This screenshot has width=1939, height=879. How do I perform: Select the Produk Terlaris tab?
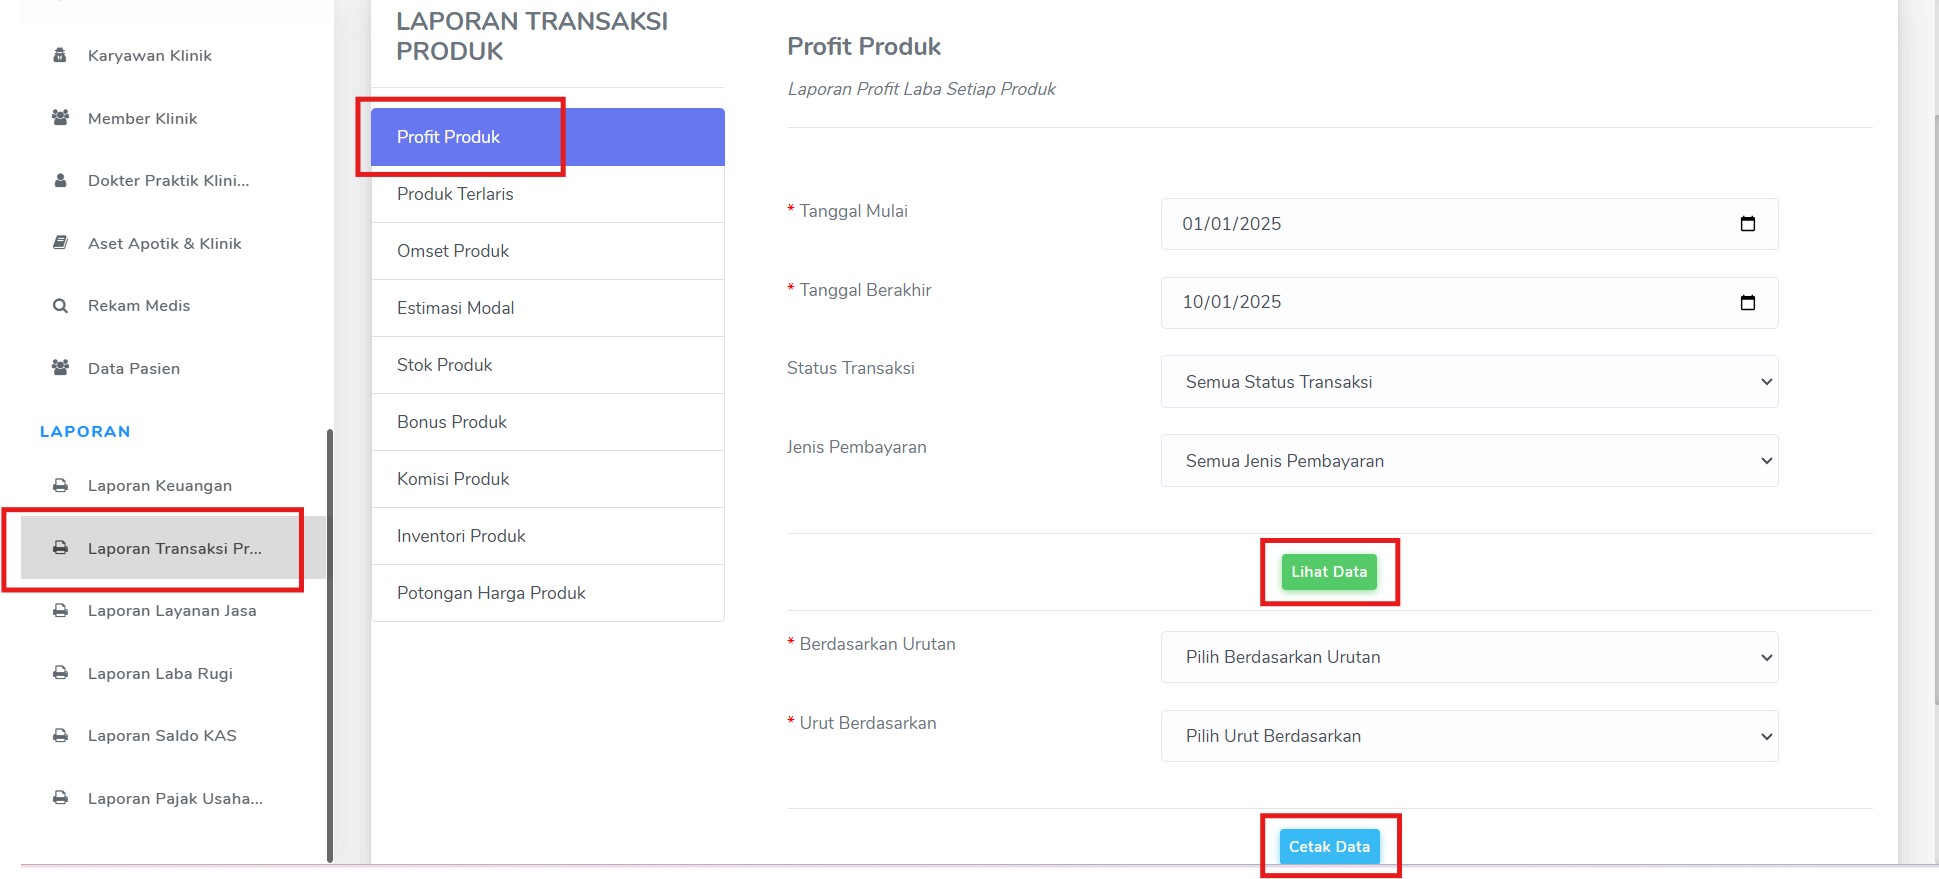click(548, 194)
